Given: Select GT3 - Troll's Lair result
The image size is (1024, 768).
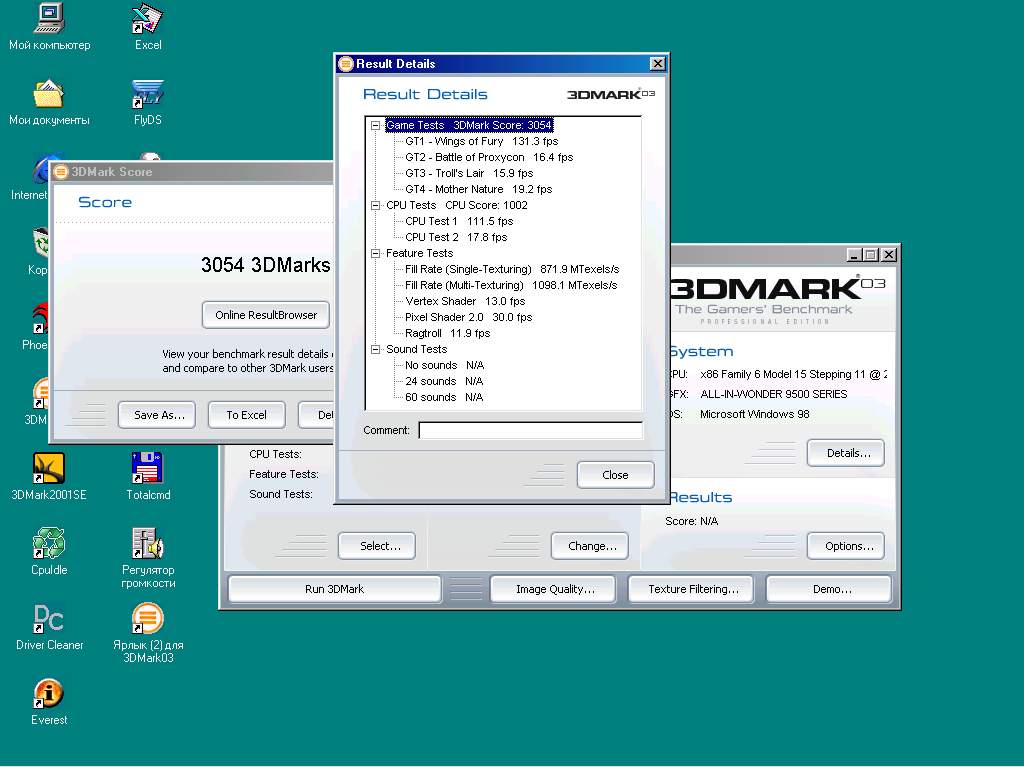Looking at the screenshot, I should coord(469,173).
